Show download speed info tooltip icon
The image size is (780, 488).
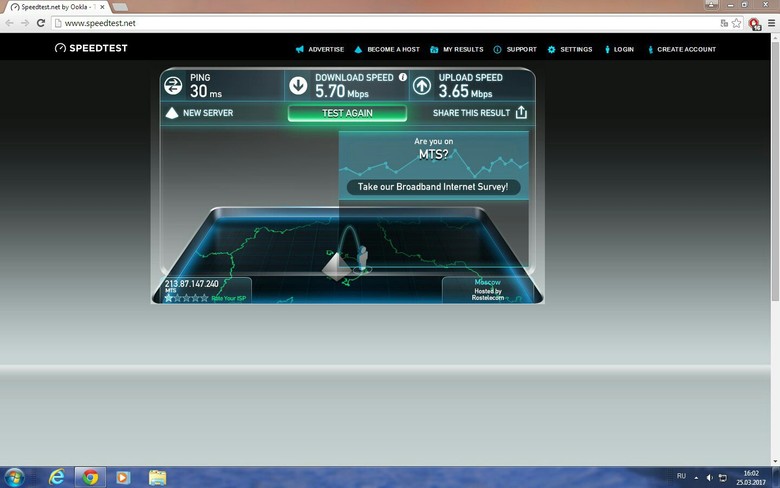coord(402,77)
